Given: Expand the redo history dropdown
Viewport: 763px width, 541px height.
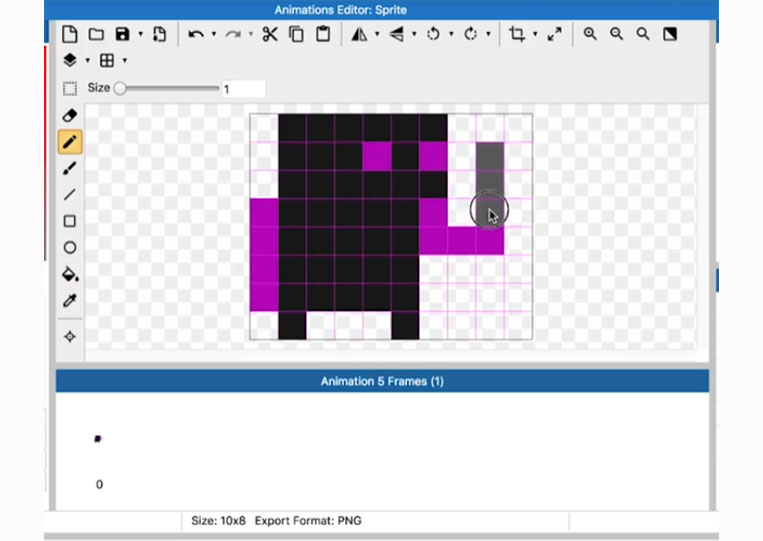Looking at the screenshot, I should tap(251, 34).
